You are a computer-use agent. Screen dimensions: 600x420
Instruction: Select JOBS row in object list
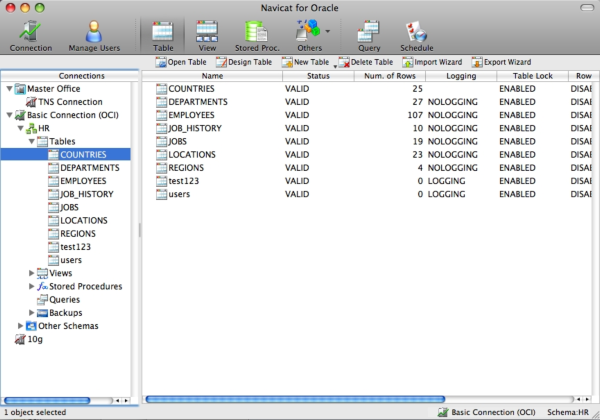[367, 142]
